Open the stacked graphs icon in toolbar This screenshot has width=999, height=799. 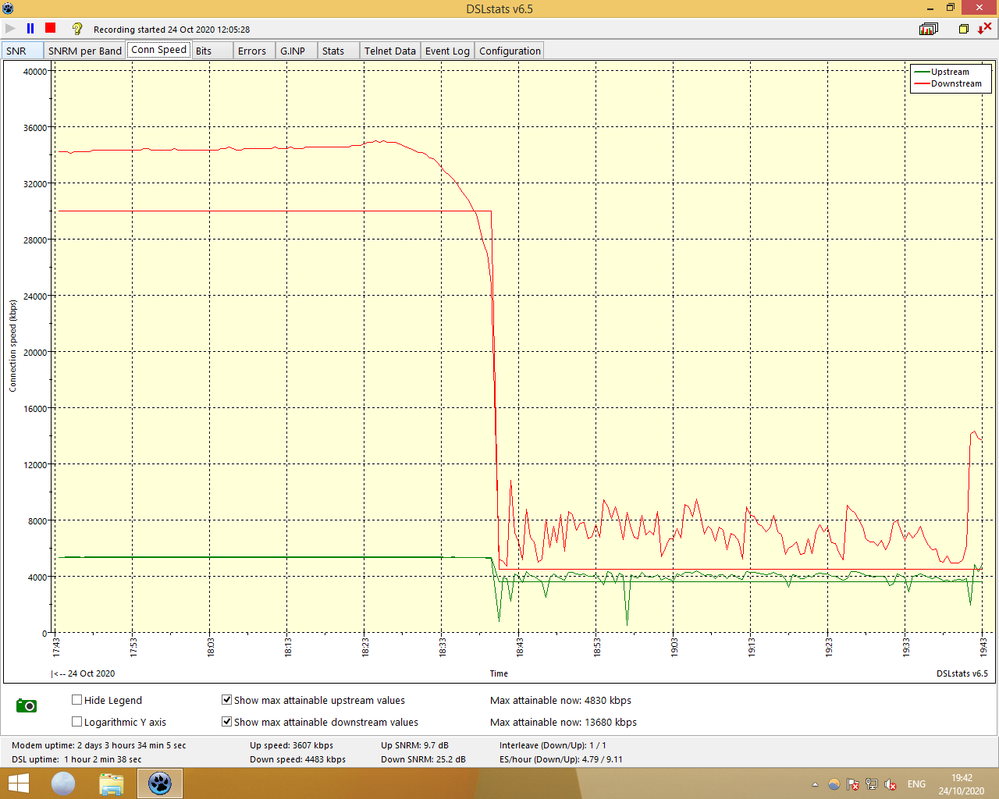coord(929,30)
